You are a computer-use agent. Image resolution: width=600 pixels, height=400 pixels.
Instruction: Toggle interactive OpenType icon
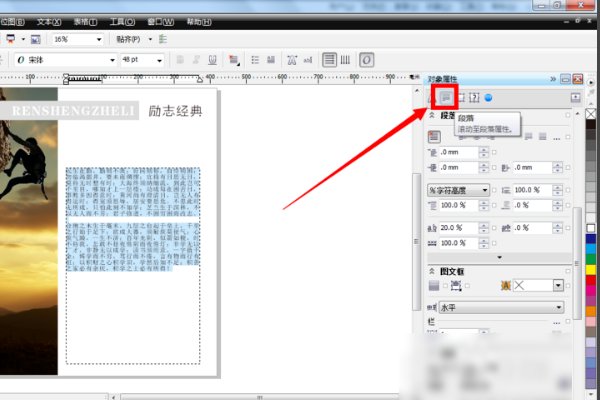(x=366, y=60)
